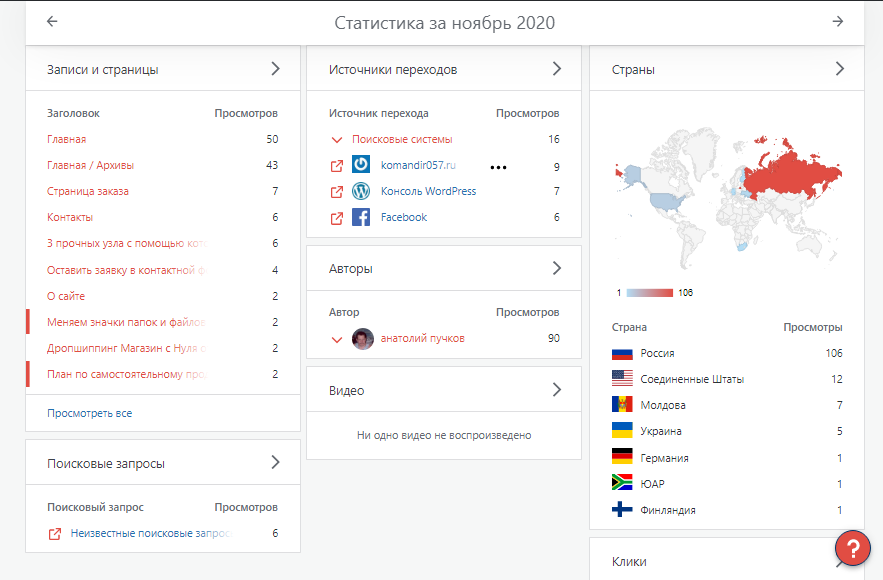Click the Украина flag icon

tap(622, 431)
